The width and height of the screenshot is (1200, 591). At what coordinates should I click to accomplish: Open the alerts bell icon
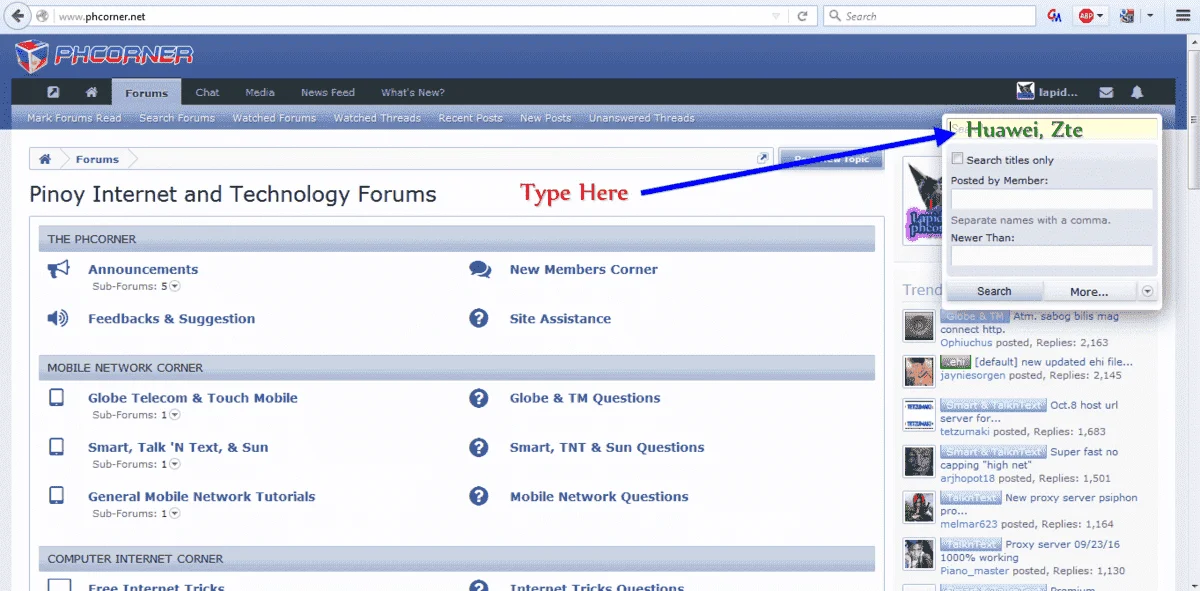pyautogui.click(x=1137, y=92)
